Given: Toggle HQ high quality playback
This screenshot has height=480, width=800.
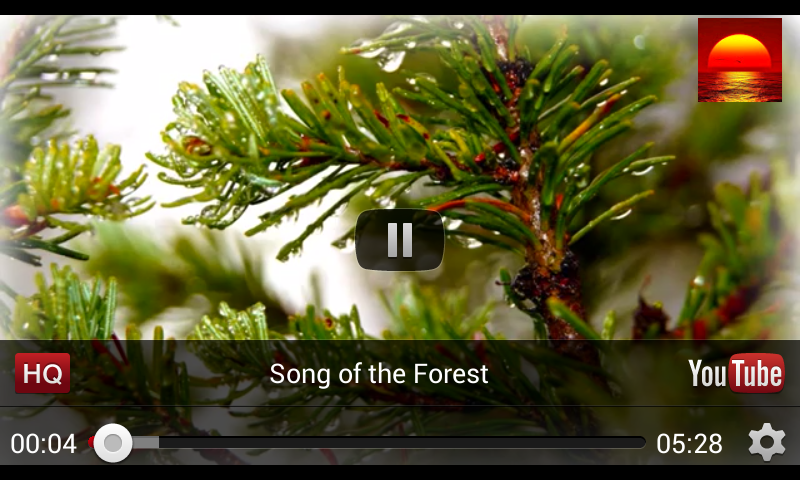Looking at the screenshot, I should (x=42, y=373).
